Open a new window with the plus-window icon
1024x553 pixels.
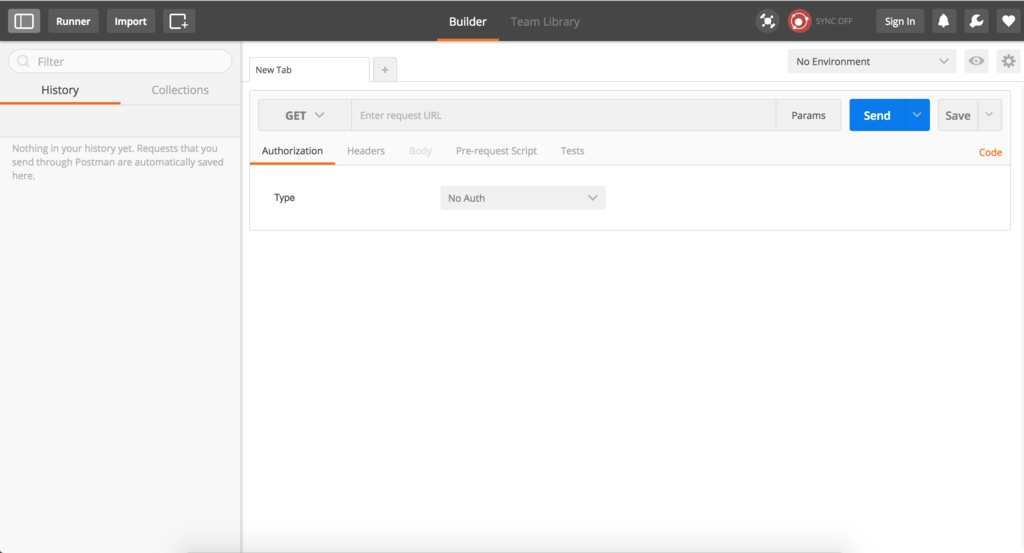coord(178,21)
